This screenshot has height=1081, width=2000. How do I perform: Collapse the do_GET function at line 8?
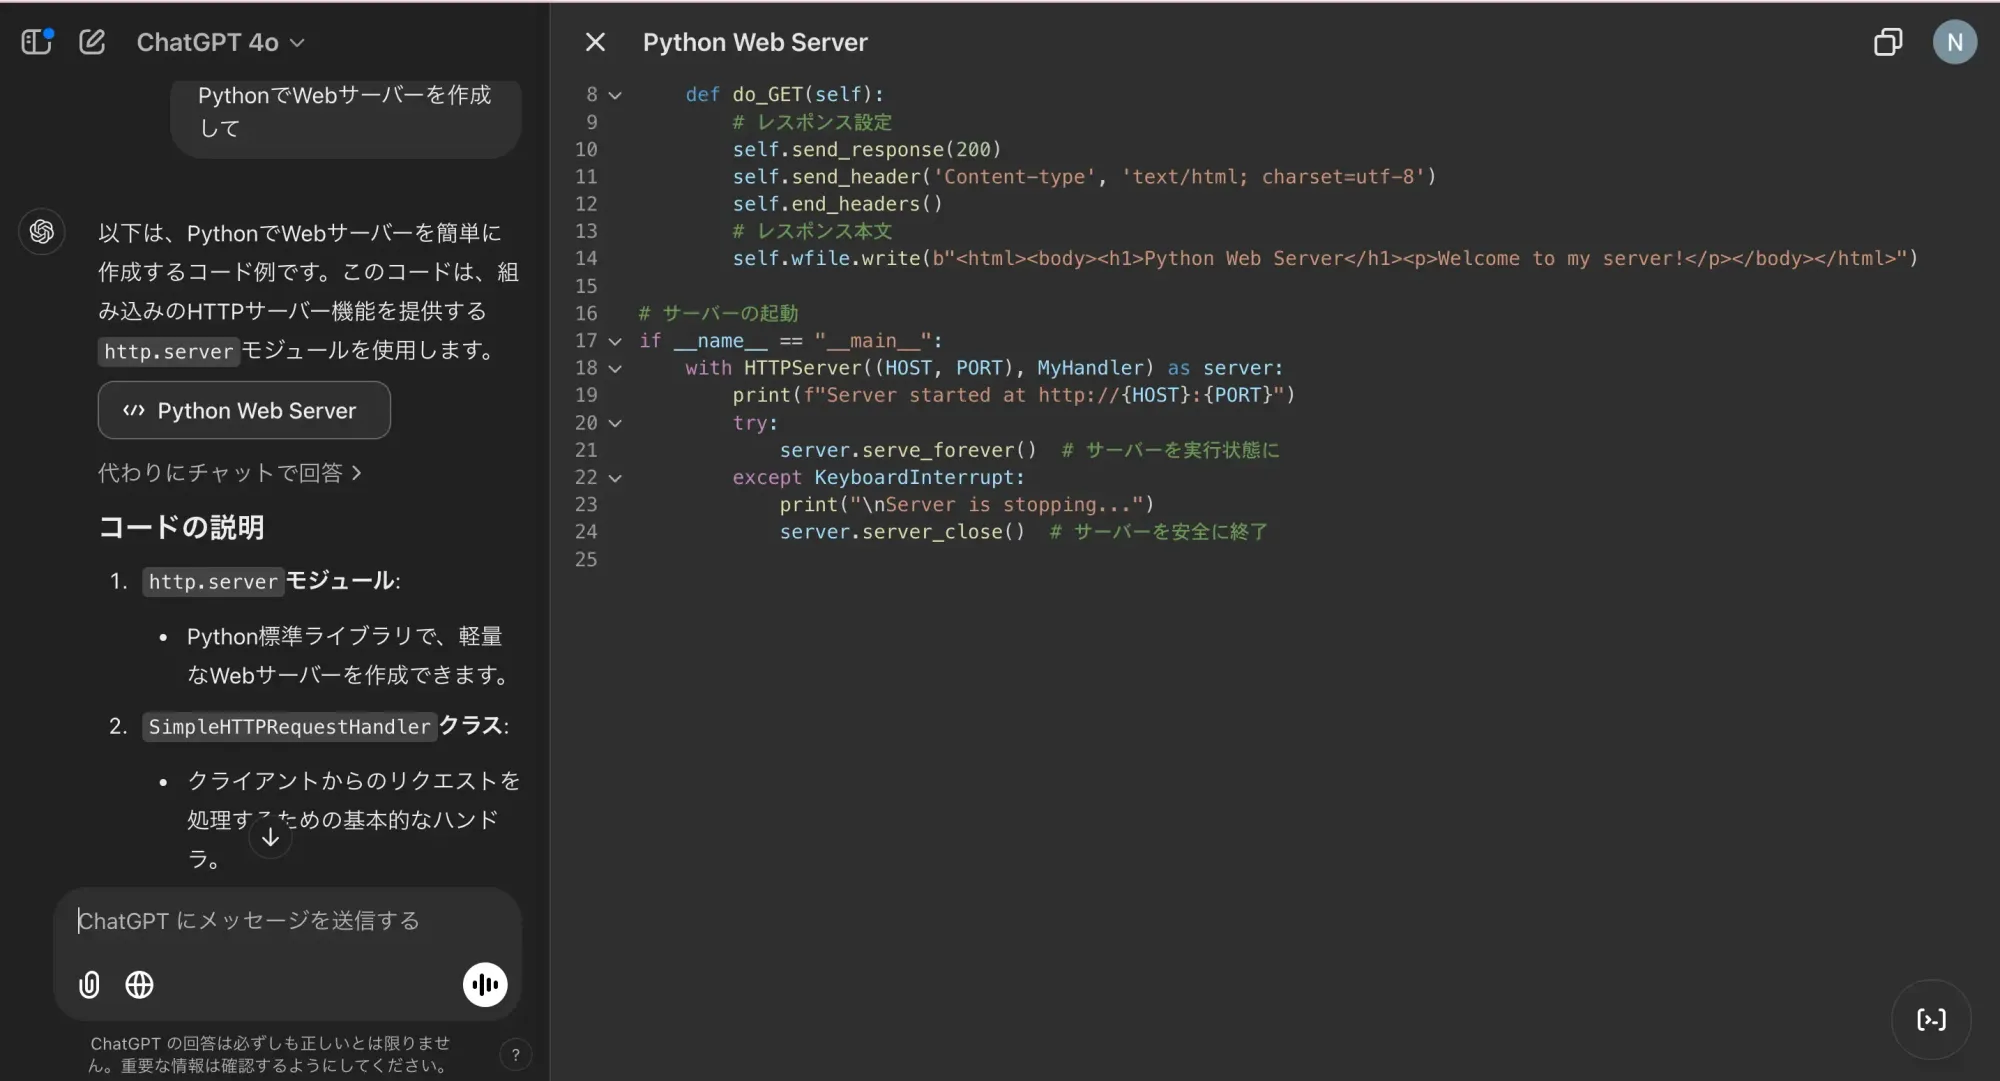pyautogui.click(x=615, y=95)
